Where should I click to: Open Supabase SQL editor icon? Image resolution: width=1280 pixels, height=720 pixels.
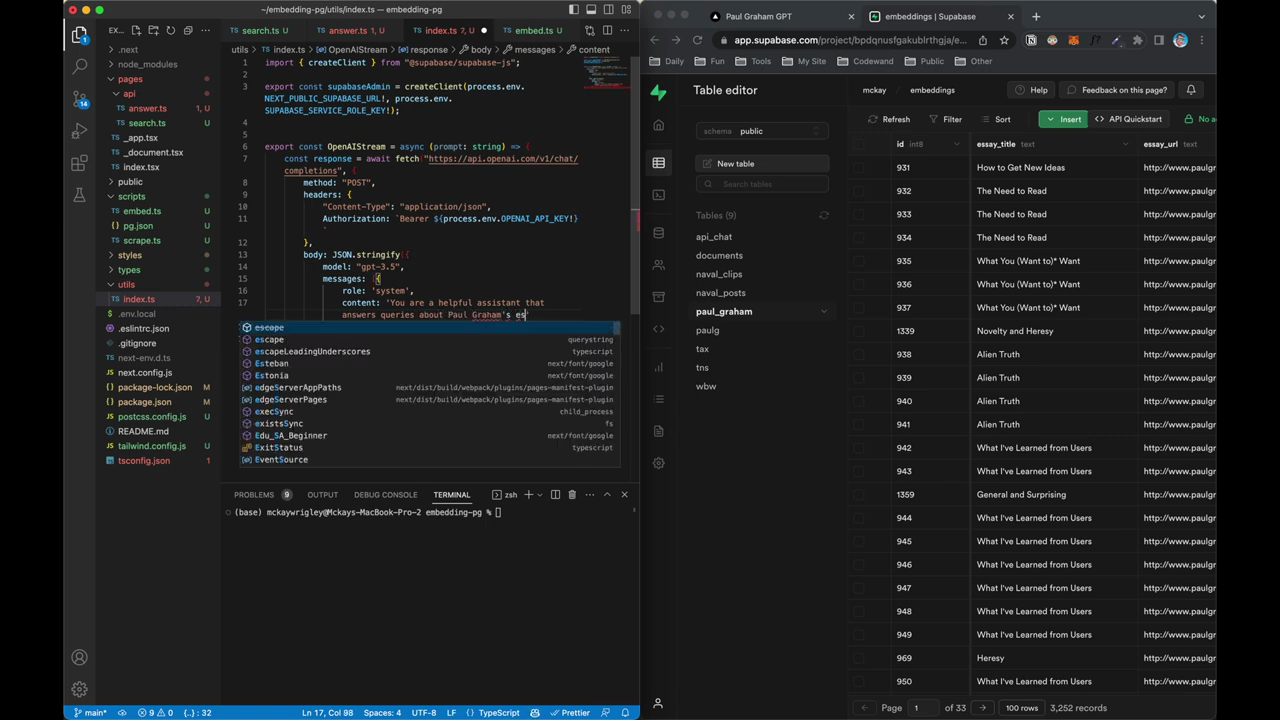[658, 195]
